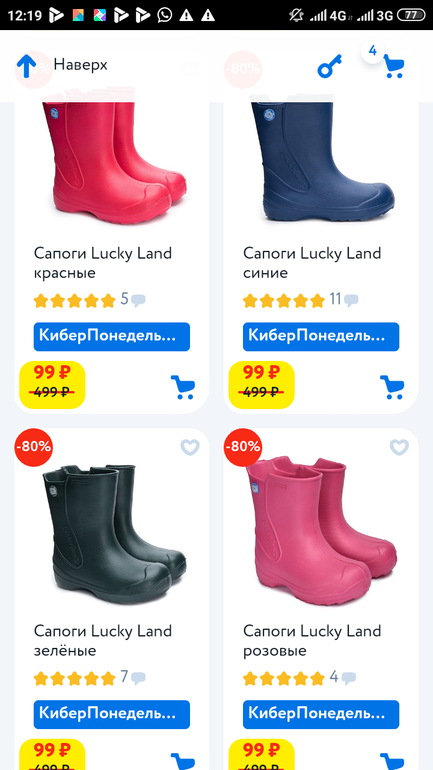The height and width of the screenshot is (770, 433).
Task: Open reviews bubble for blue boots
Action: 351,300
